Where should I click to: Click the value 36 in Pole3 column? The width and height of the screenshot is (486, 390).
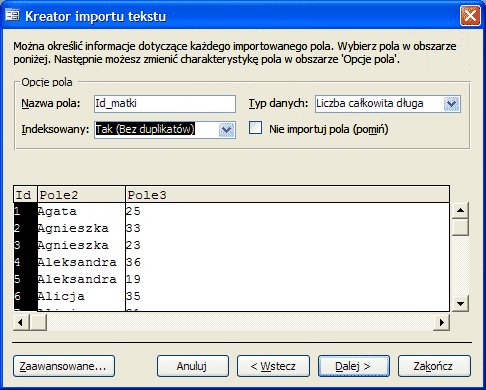[133, 262]
